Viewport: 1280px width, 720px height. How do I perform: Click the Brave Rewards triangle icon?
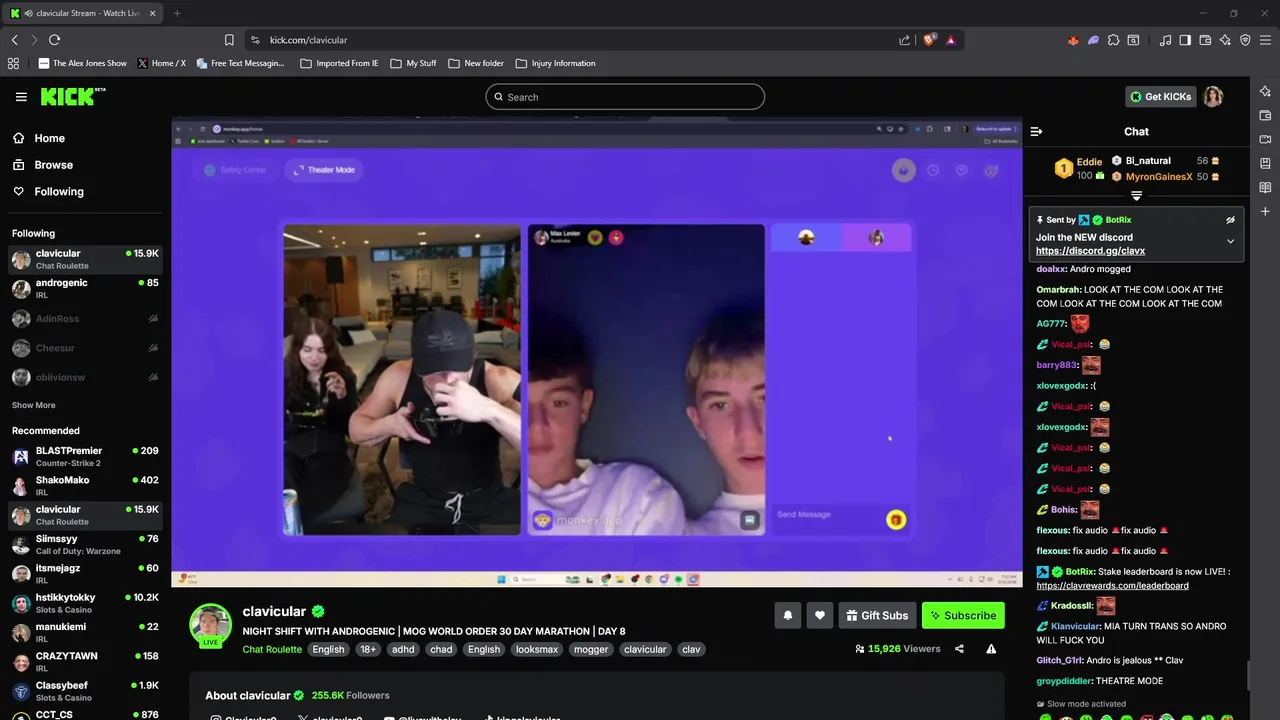950,40
